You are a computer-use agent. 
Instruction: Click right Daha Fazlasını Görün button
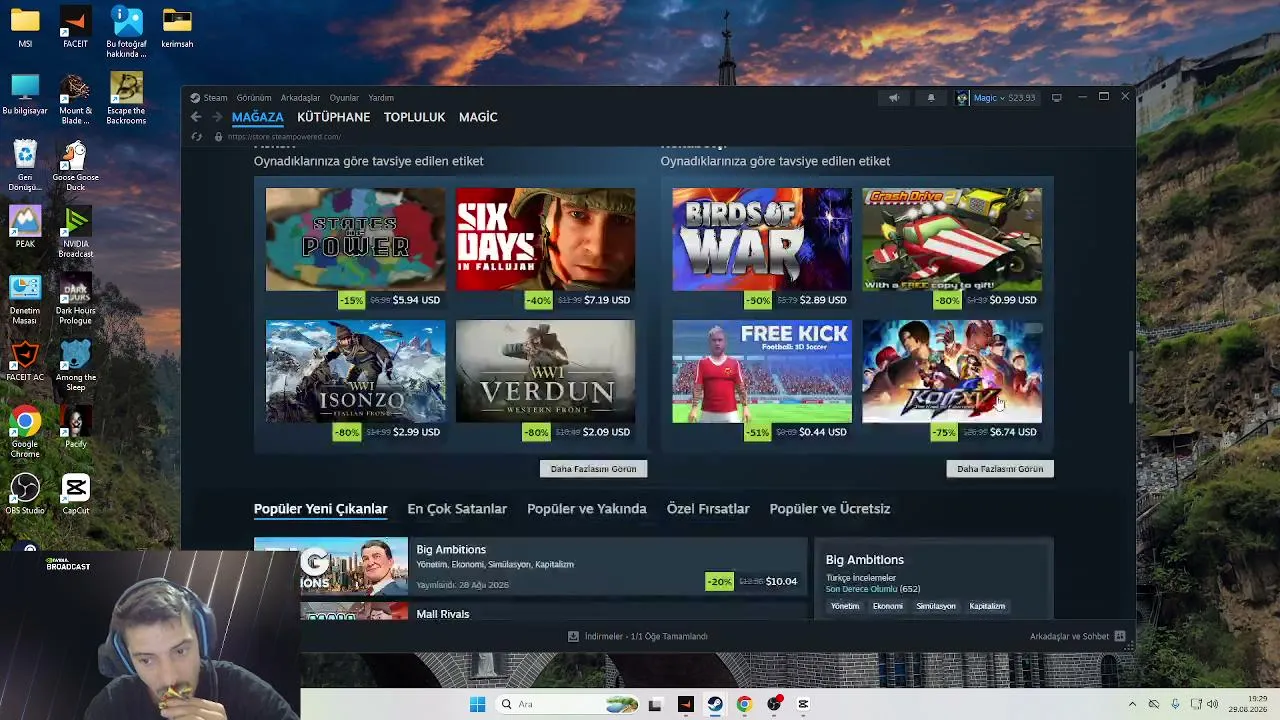tap(1000, 469)
